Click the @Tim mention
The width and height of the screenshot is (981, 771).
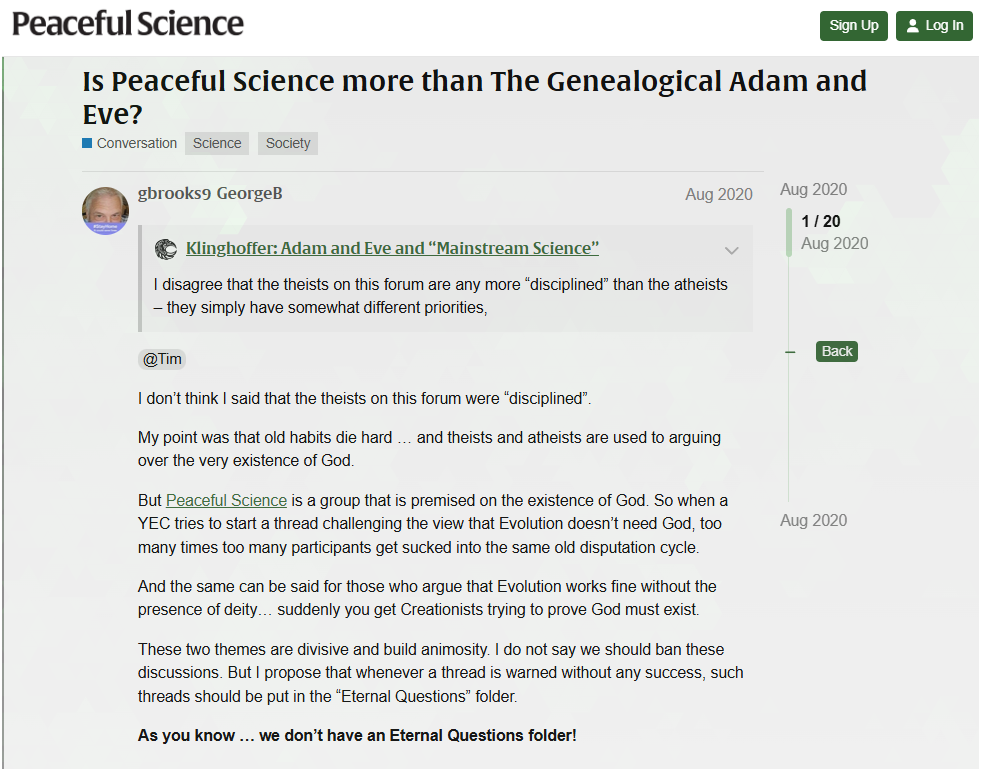point(162,359)
